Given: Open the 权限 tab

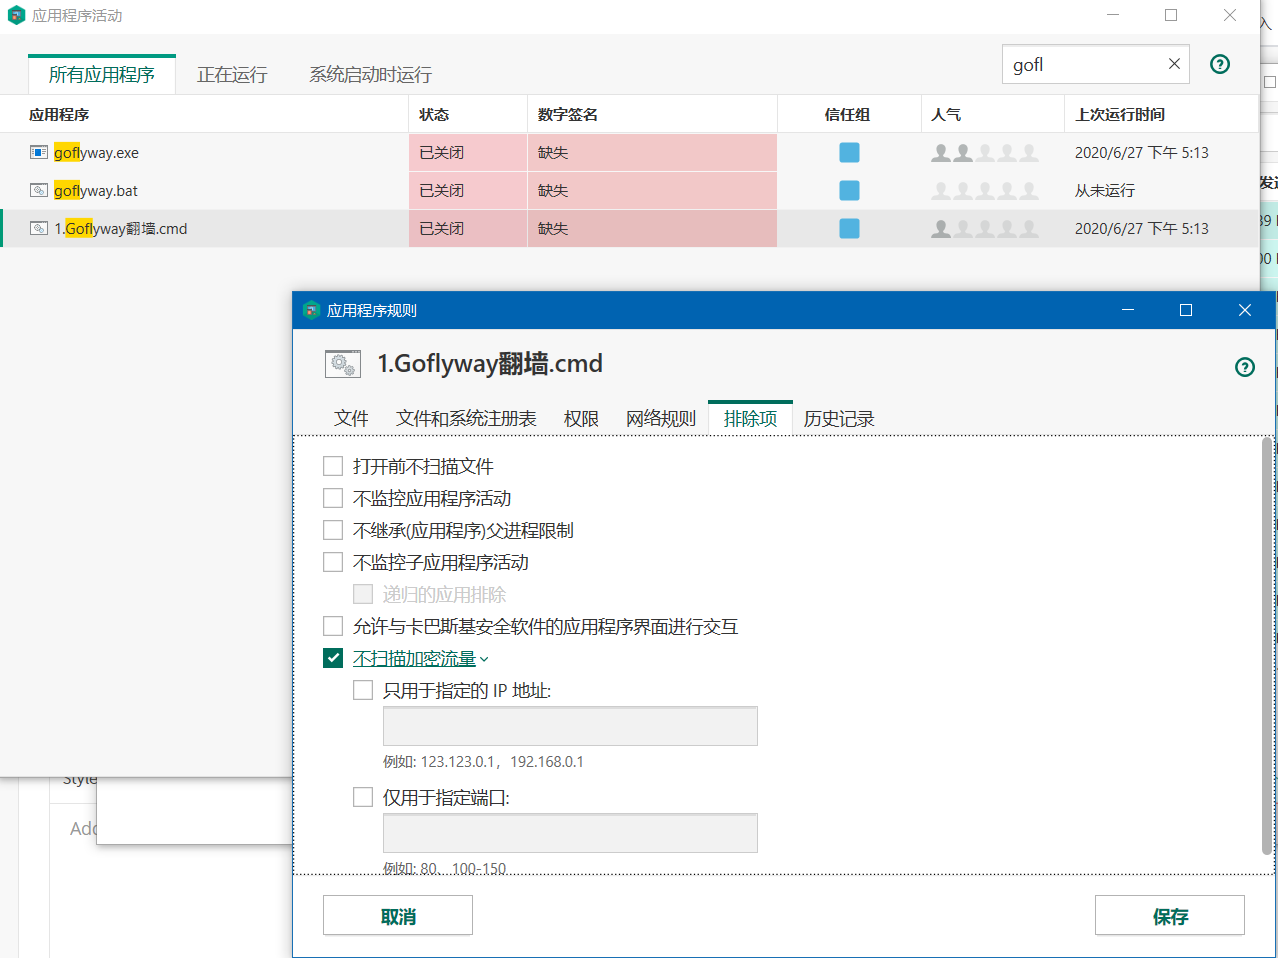Looking at the screenshot, I should 581,418.
